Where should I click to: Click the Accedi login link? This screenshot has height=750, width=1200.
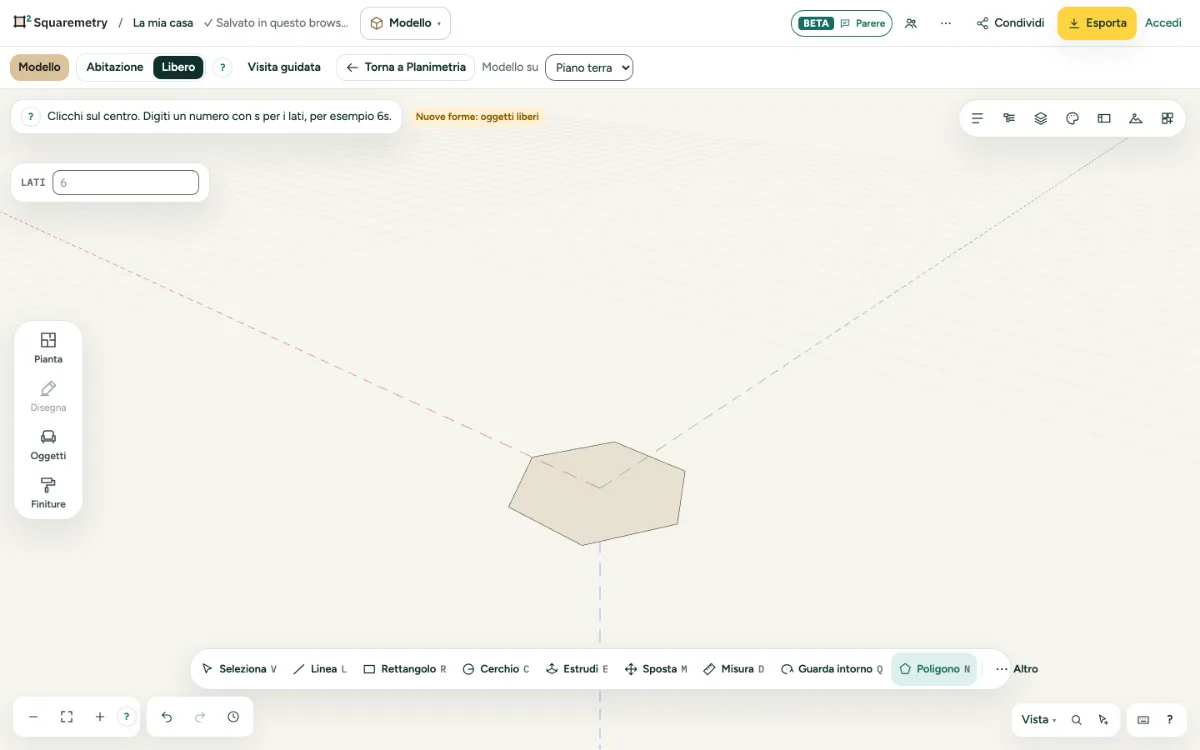click(x=1163, y=23)
